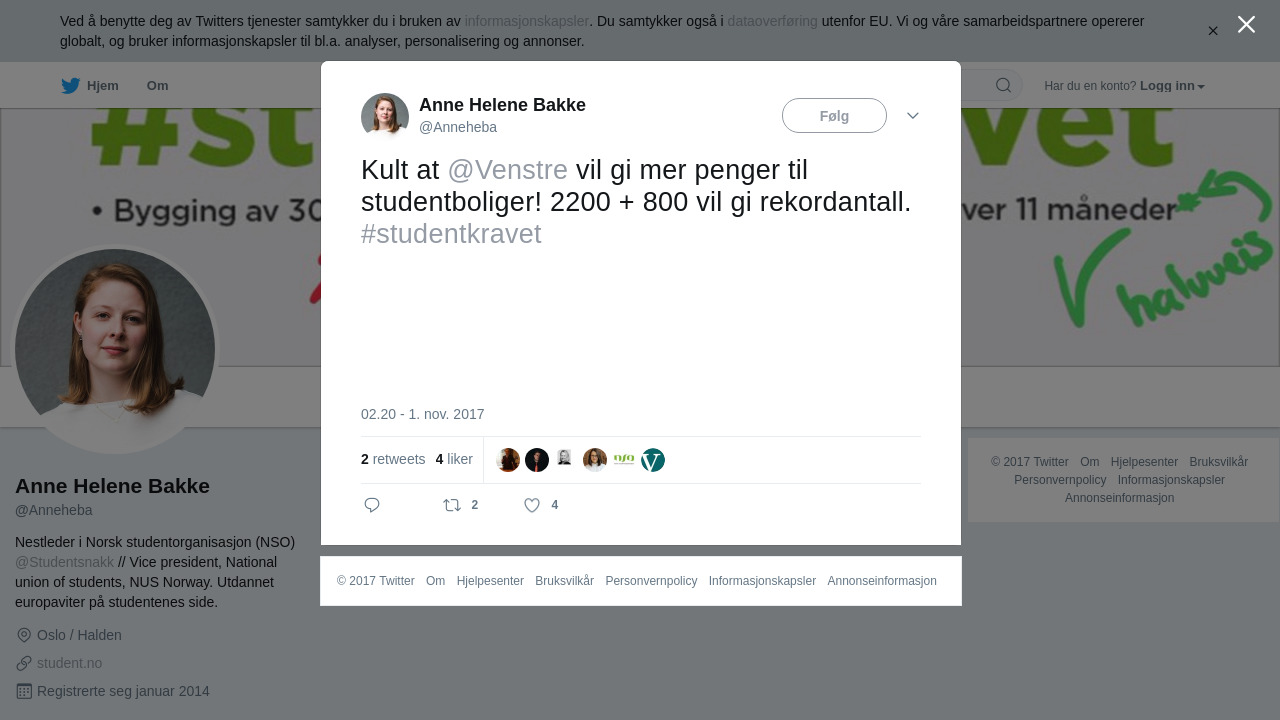View the 4 liker list

click(454, 459)
